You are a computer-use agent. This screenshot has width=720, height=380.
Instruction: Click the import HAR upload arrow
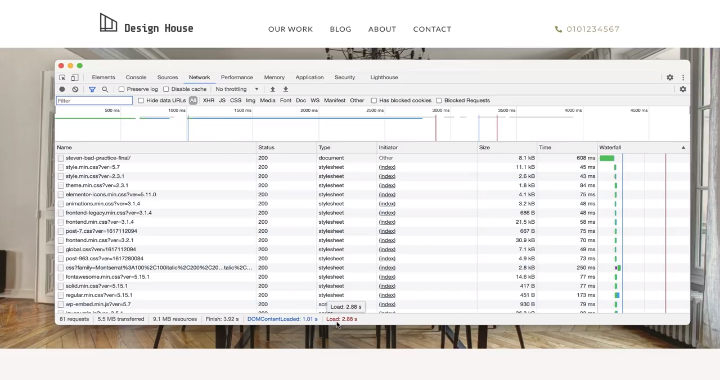pyautogui.click(x=272, y=89)
